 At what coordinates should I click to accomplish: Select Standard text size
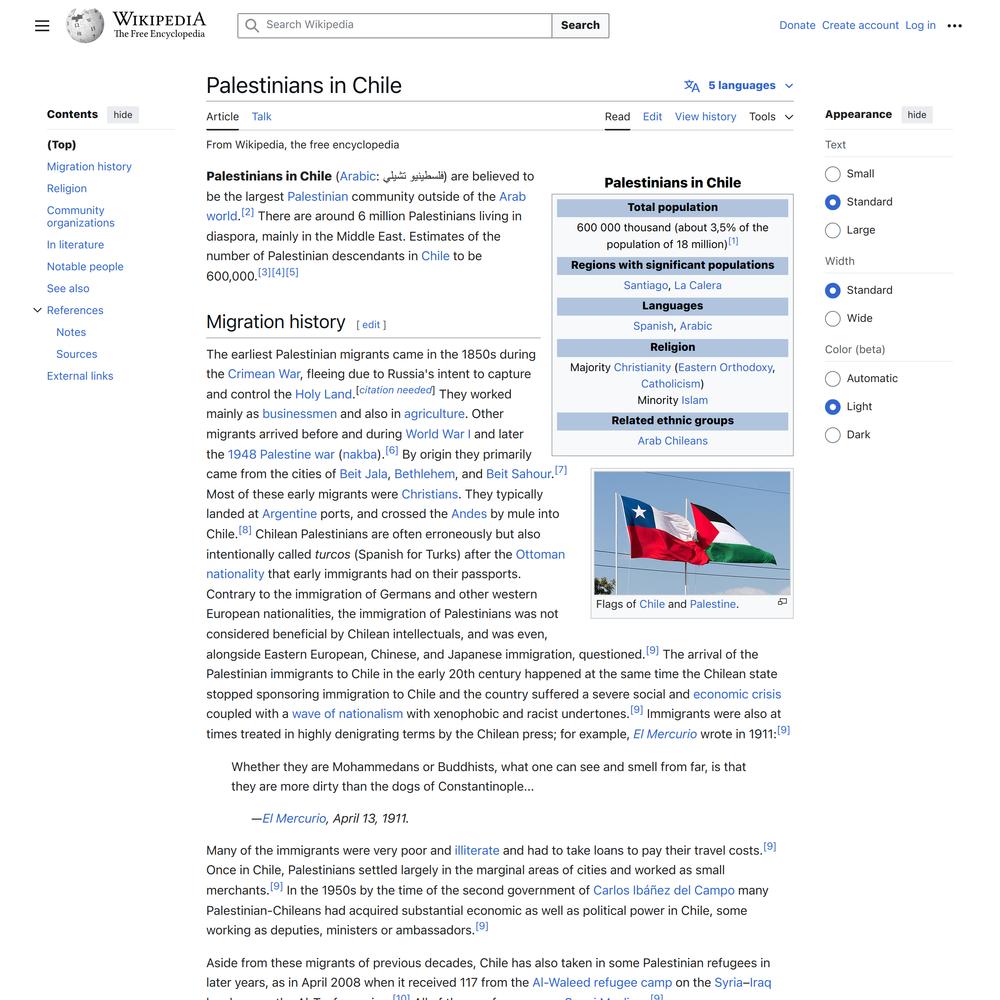[x=832, y=202]
